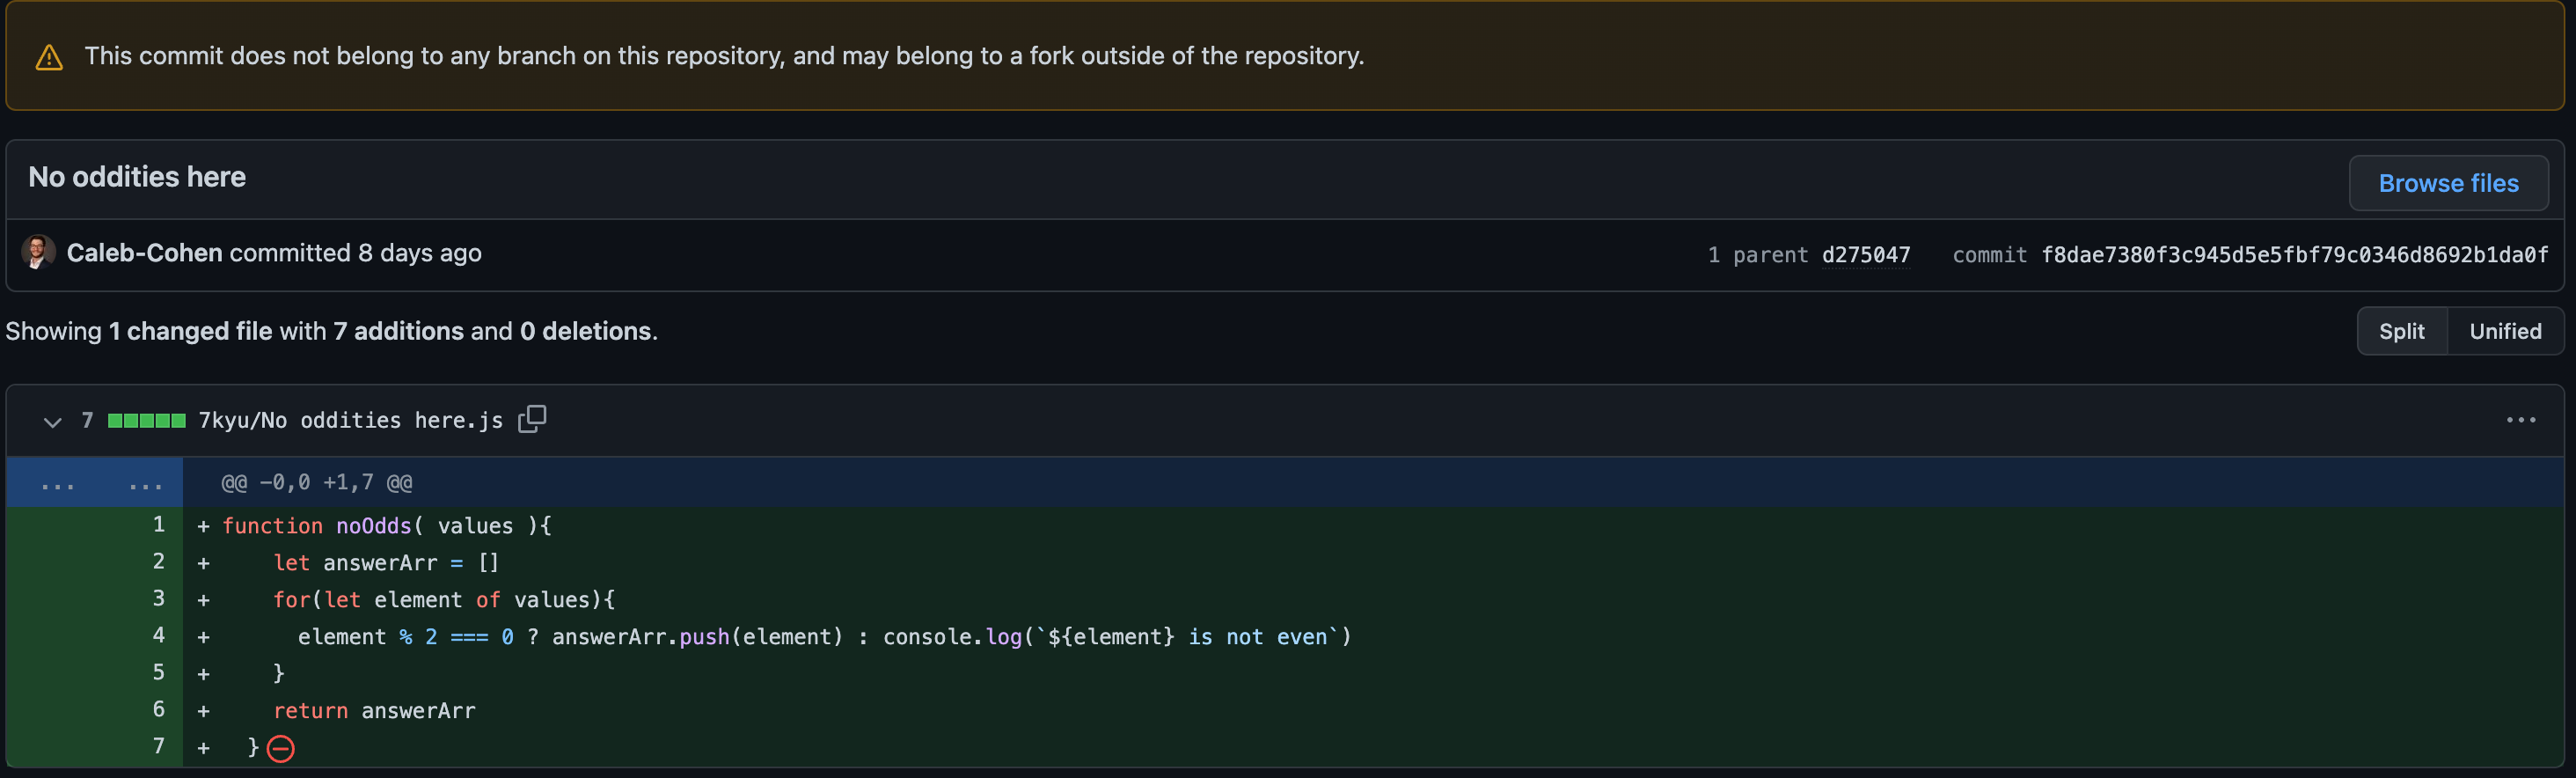Switch diff view to Unified
This screenshot has height=778, width=2576.
[x=2505, y=331]
